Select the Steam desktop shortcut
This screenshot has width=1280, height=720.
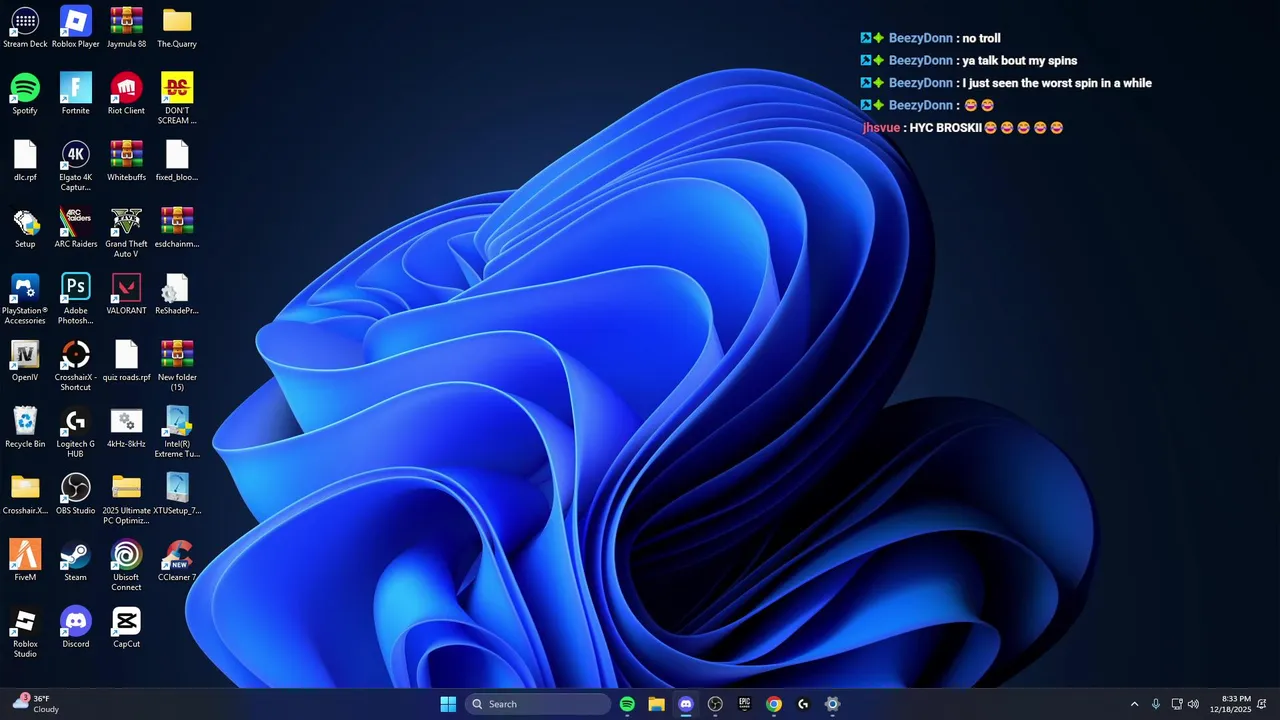tap(76, 561)
